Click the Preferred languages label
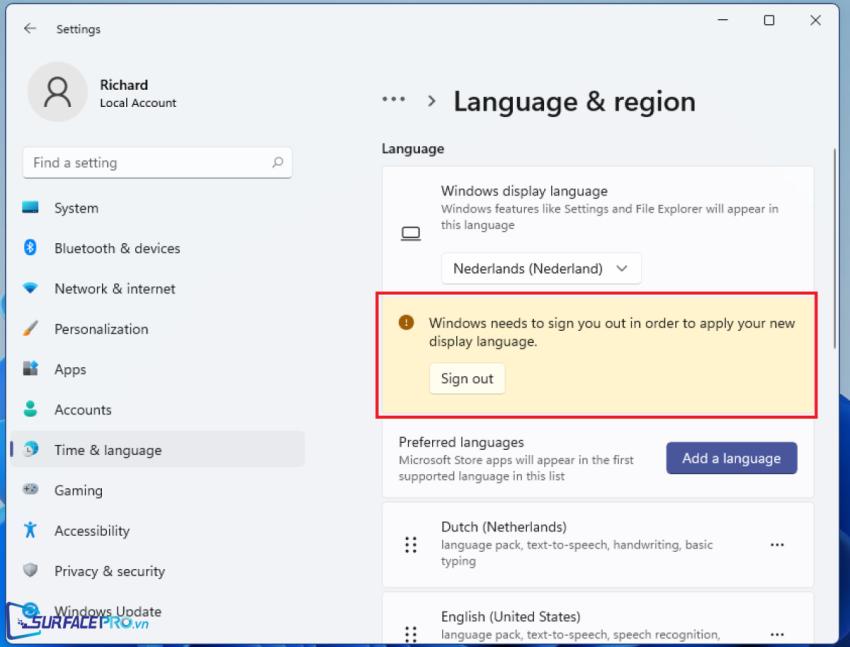 coord(461,442)
